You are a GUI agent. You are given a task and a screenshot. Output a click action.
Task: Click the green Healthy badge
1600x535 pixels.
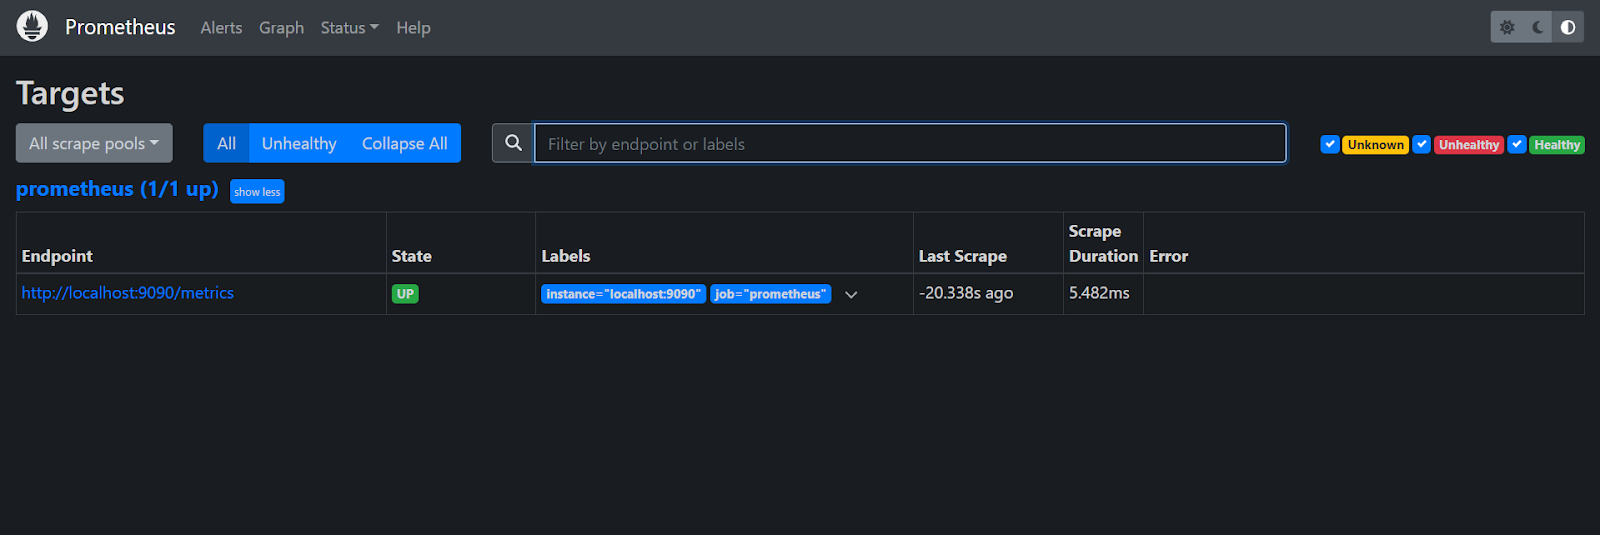tap(1557, 145)
